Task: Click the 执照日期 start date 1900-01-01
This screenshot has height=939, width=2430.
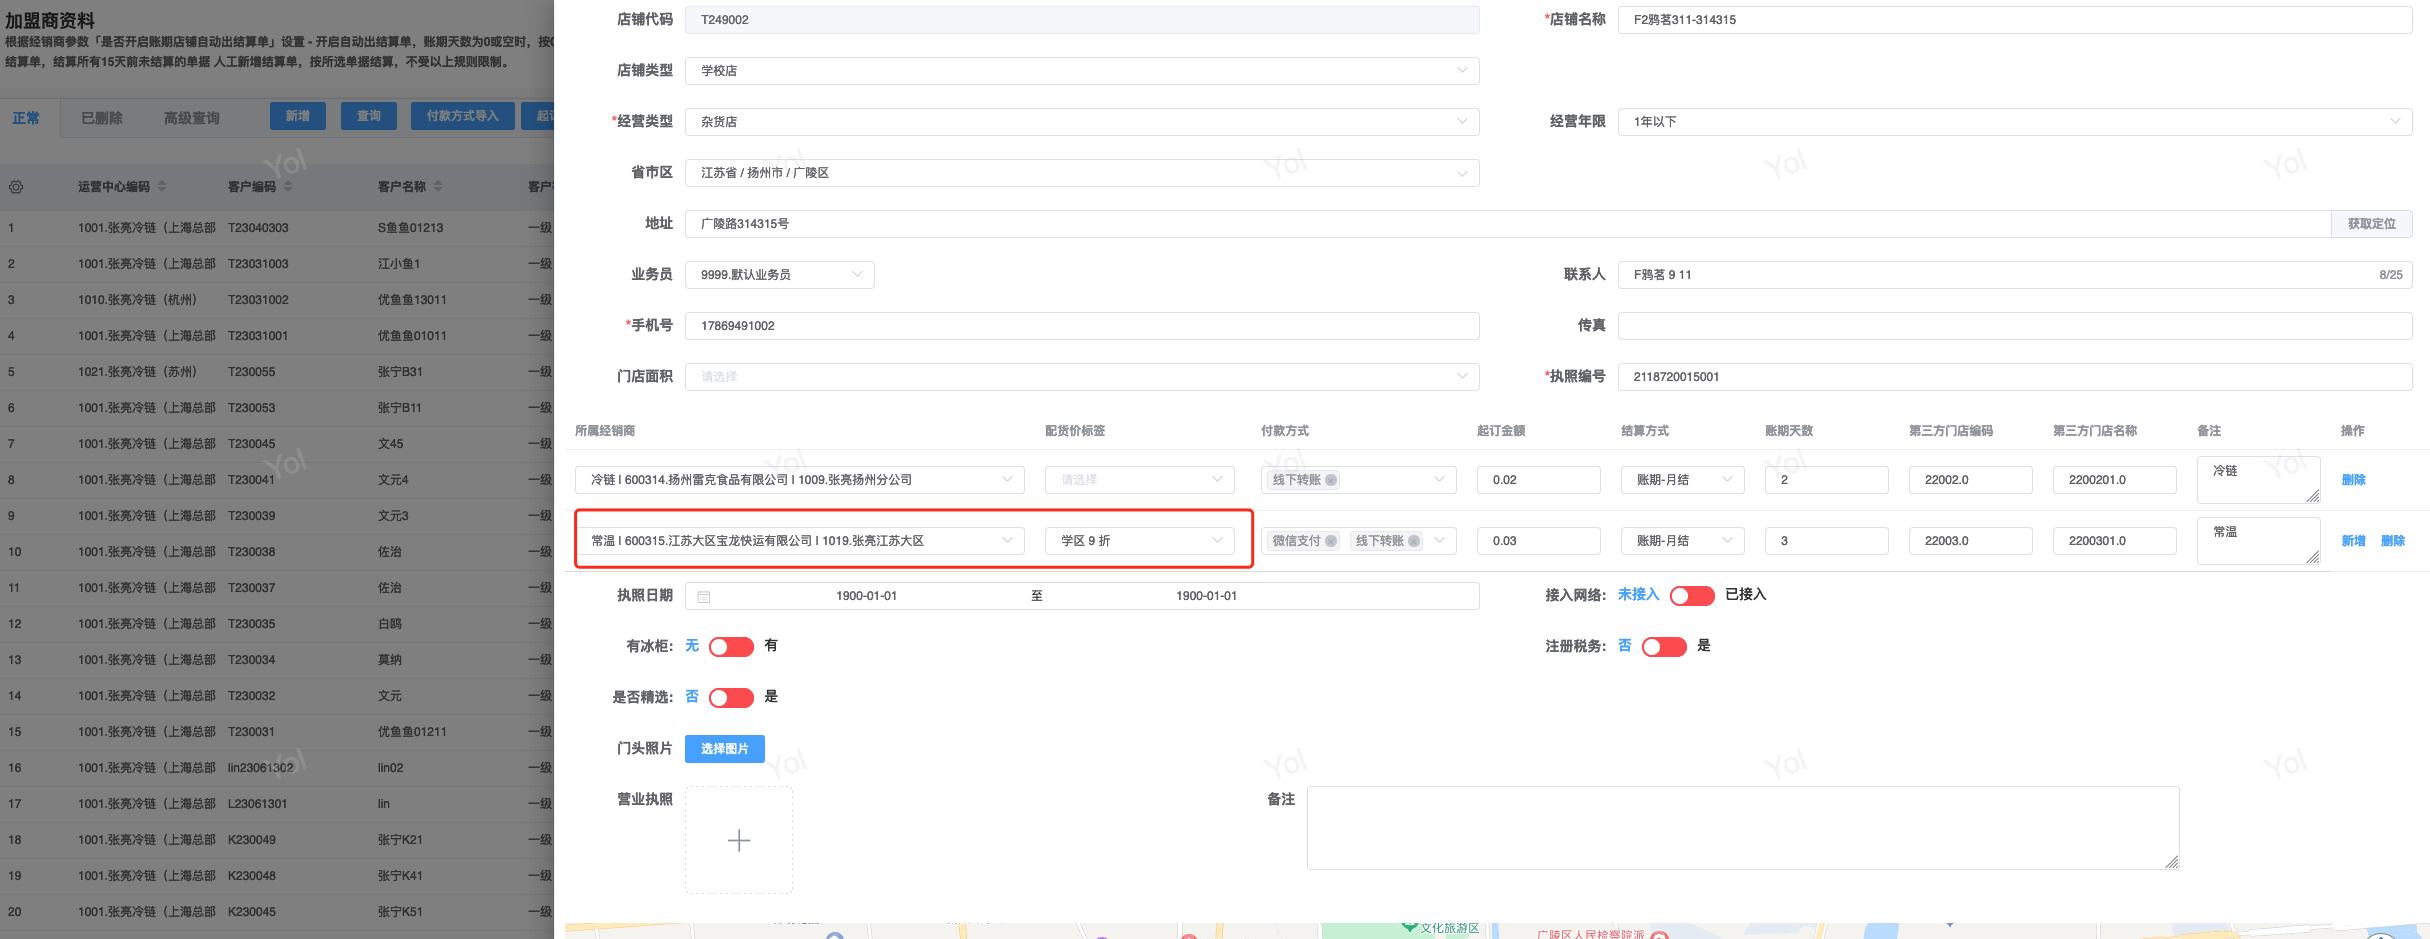Action: point(866,596)
